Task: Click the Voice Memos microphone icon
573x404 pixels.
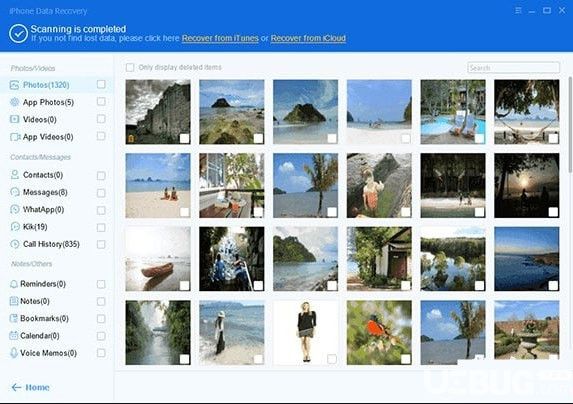Action: (x=14, y=353)
